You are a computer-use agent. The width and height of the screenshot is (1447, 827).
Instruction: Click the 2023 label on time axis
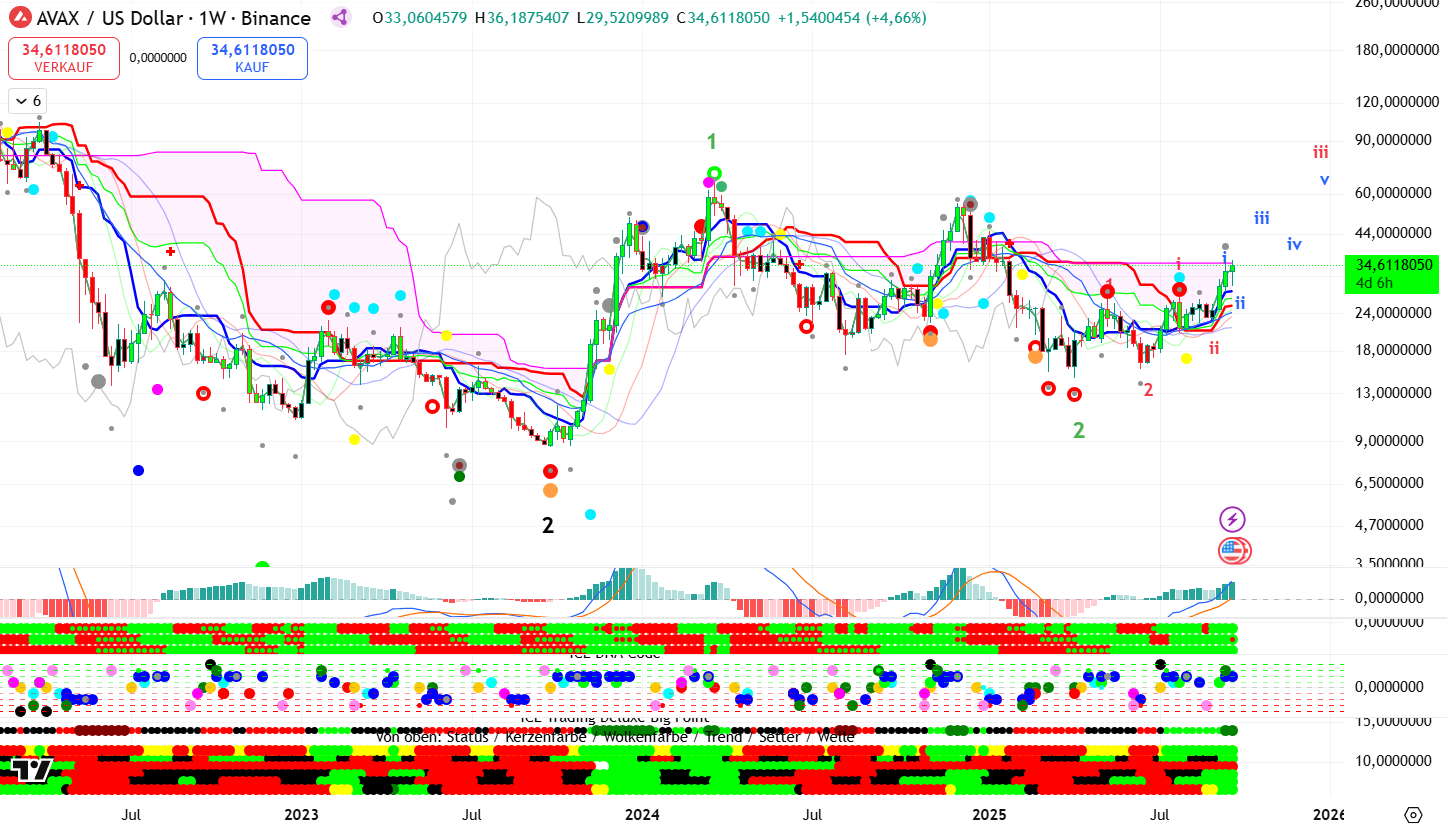[x=301, y=815]
